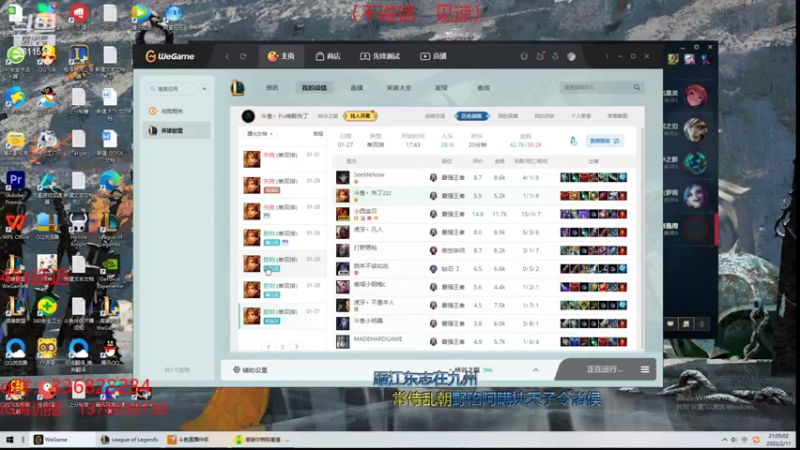Open the 个人荣誉 sub-tab

(581, 116)
